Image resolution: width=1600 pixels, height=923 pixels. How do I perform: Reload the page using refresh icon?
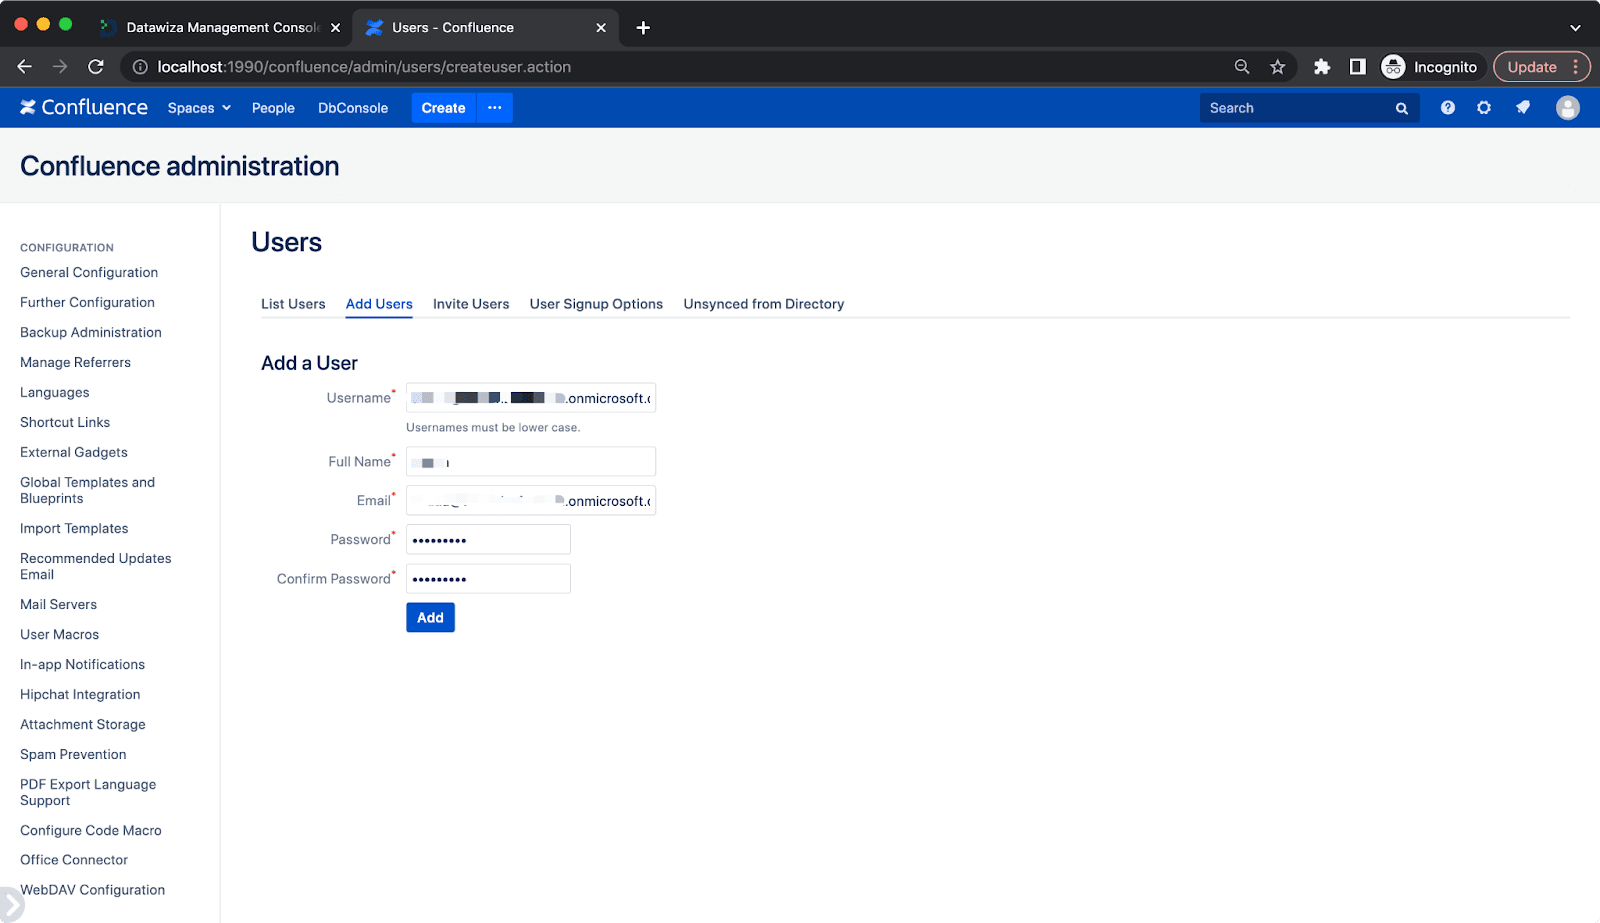pos(96,66)
